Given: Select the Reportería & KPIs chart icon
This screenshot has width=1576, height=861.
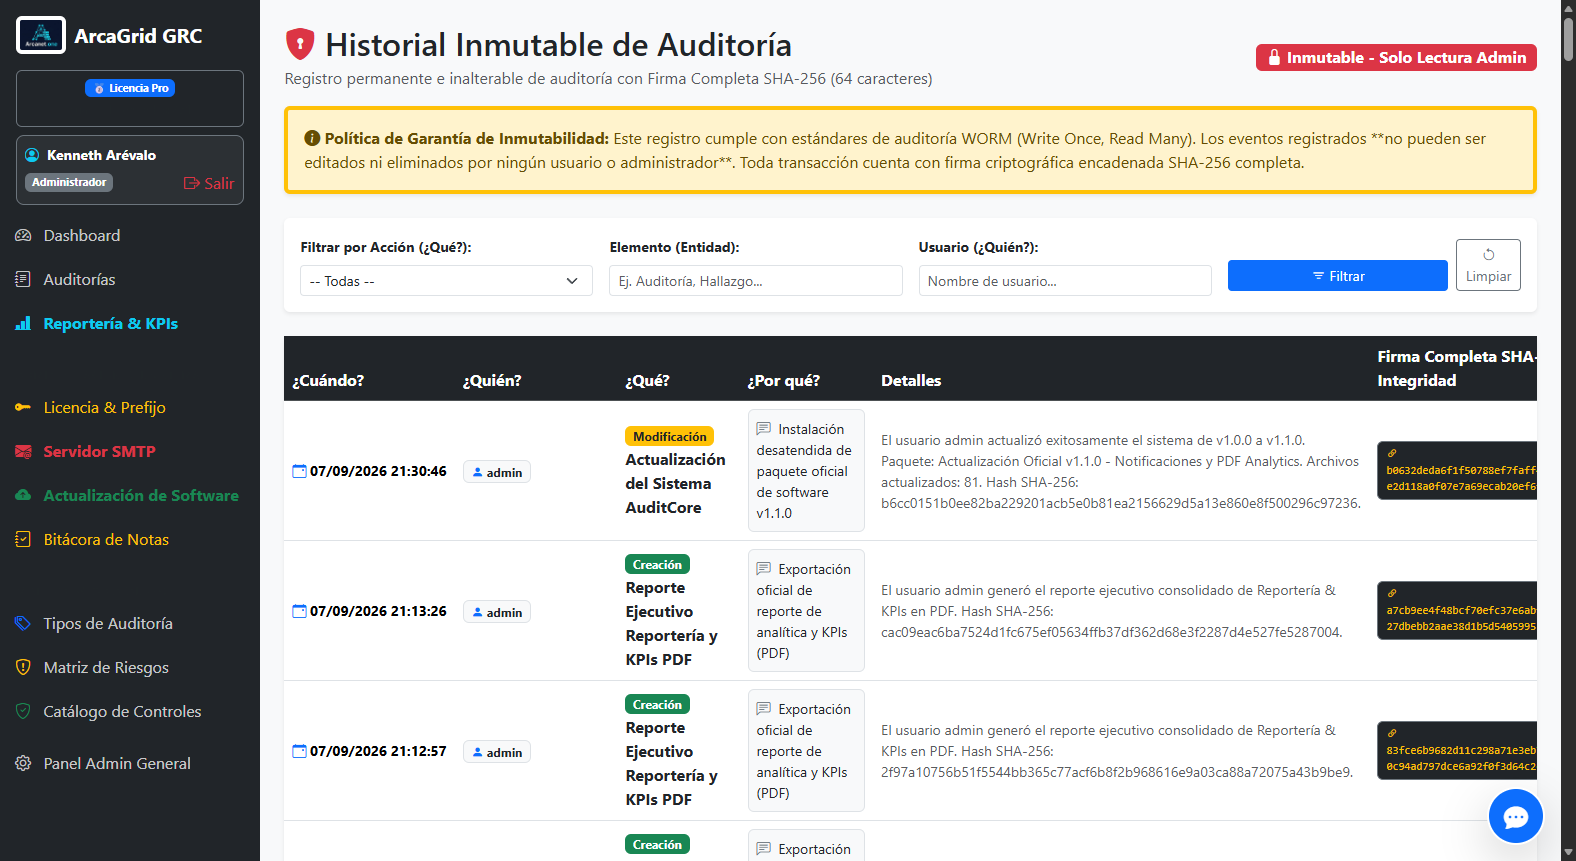Looking at the screenshot, I should click(23, 324).
